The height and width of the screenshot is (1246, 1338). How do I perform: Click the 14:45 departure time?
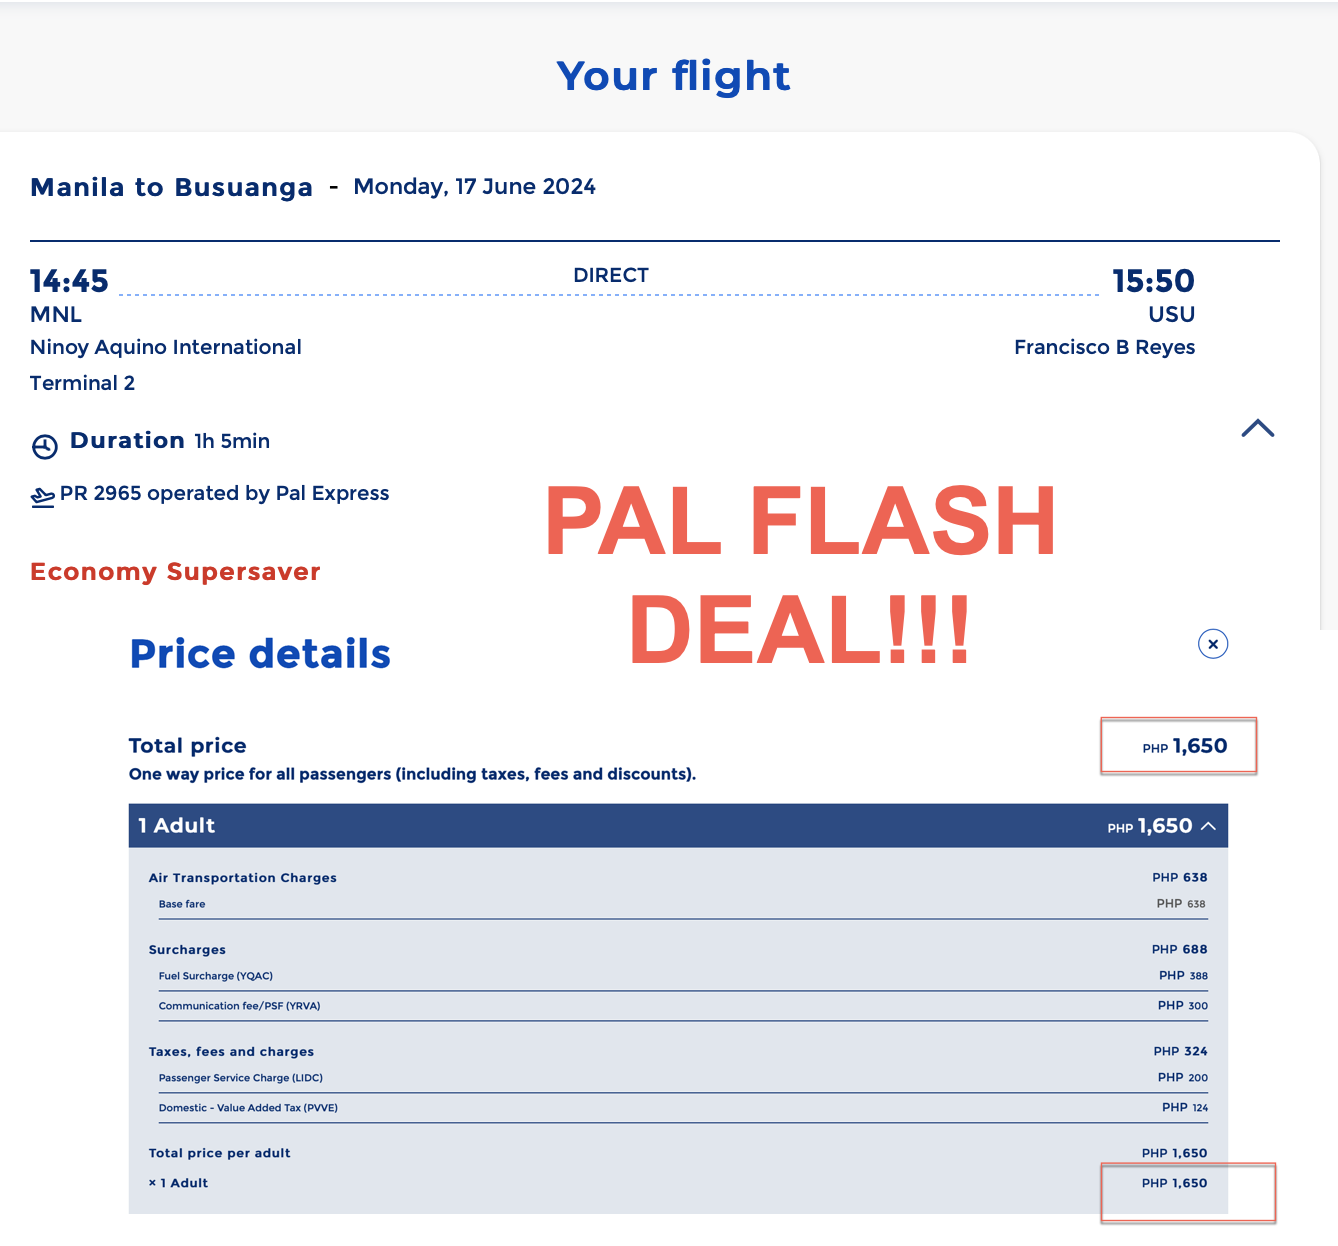[x=69, y=281]
